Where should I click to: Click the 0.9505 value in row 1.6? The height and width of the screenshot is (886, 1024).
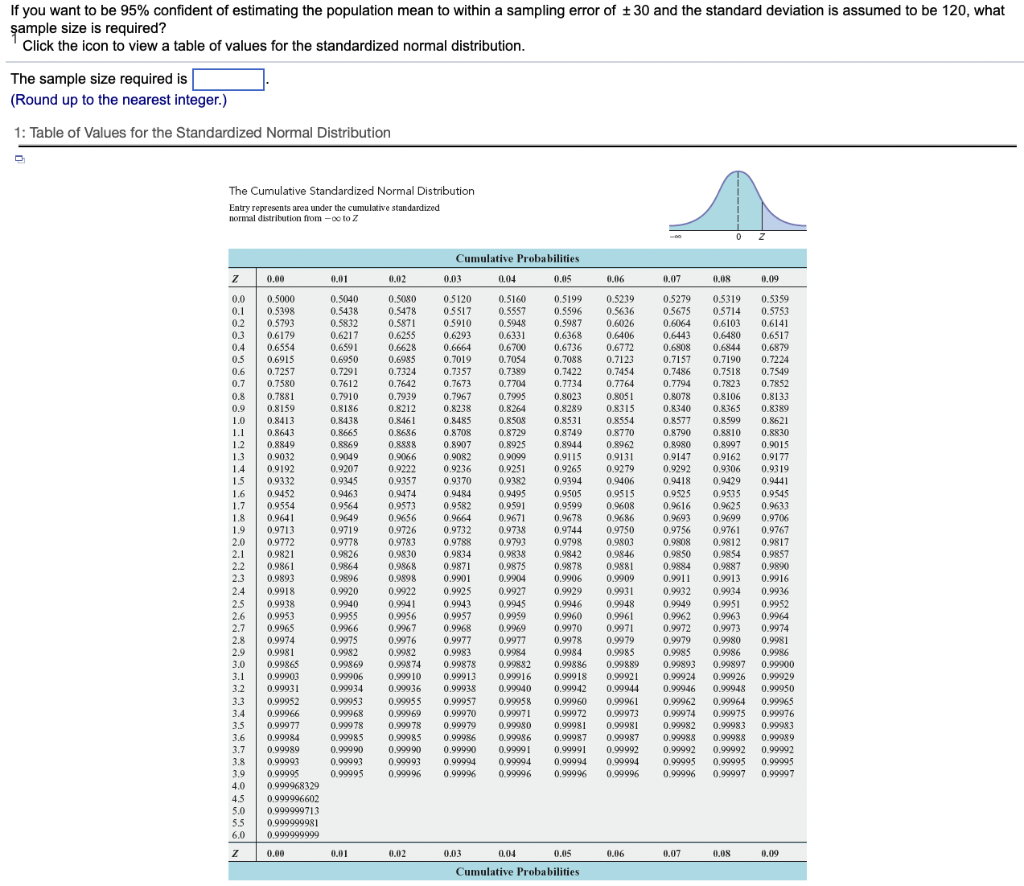(x=568, y=494)
